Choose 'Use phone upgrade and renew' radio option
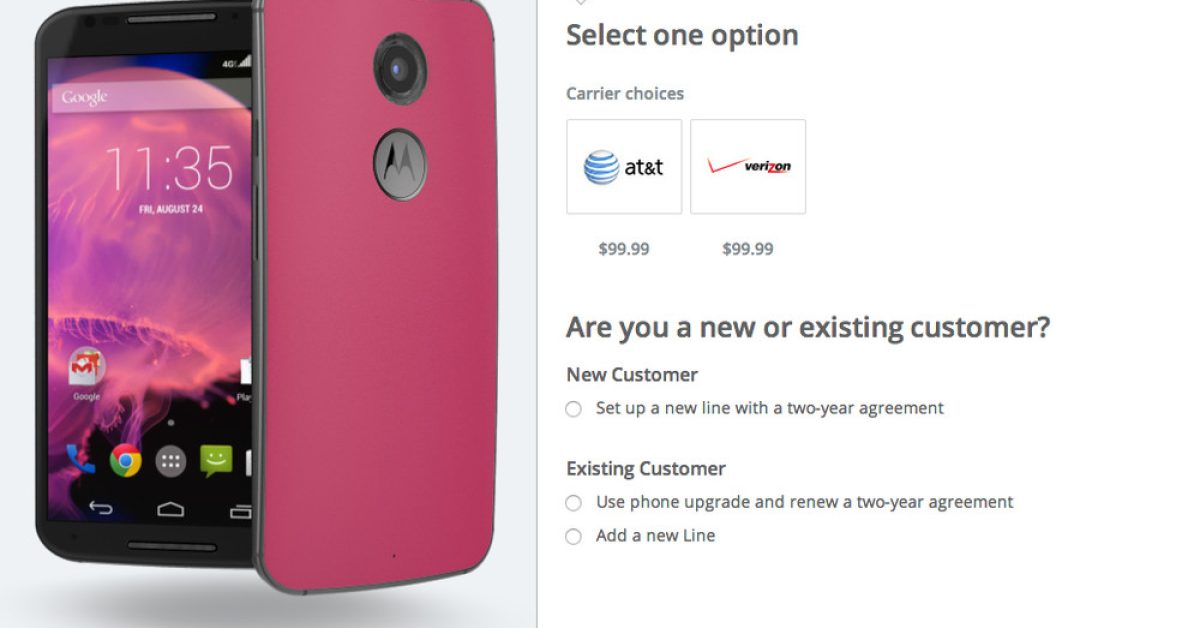The height and width of the screenshot is (628, 1200). pyautogui.click(x=573, y=503)
